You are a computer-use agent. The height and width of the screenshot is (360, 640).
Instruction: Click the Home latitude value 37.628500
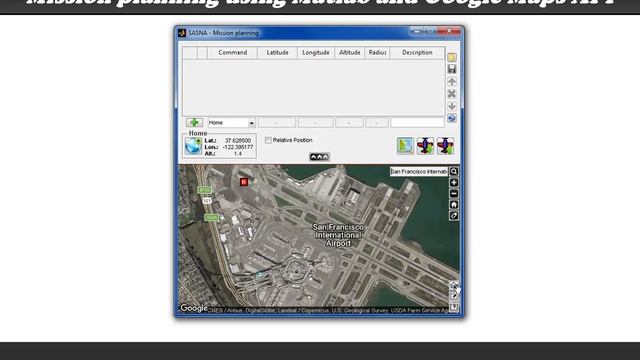(x=238, y=140)
